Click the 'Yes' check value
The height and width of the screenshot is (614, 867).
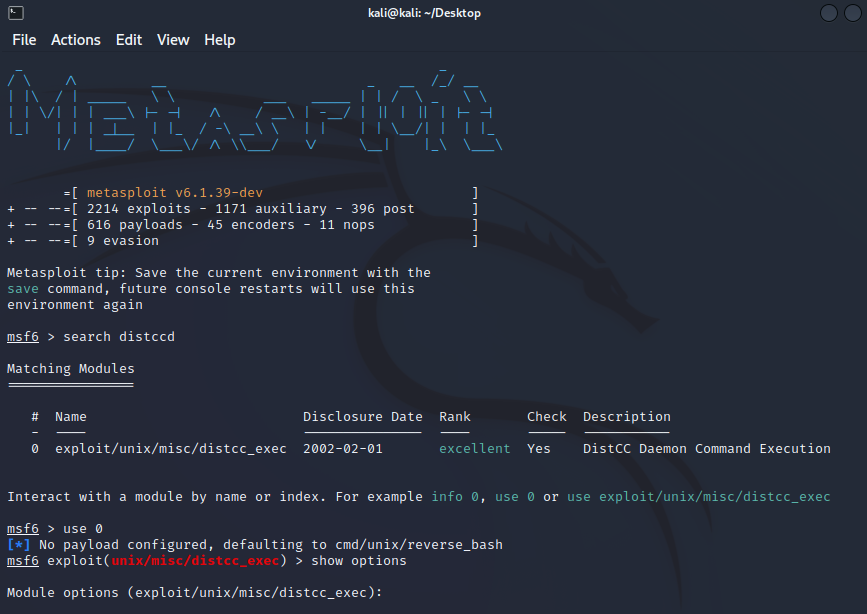[539, 449]
